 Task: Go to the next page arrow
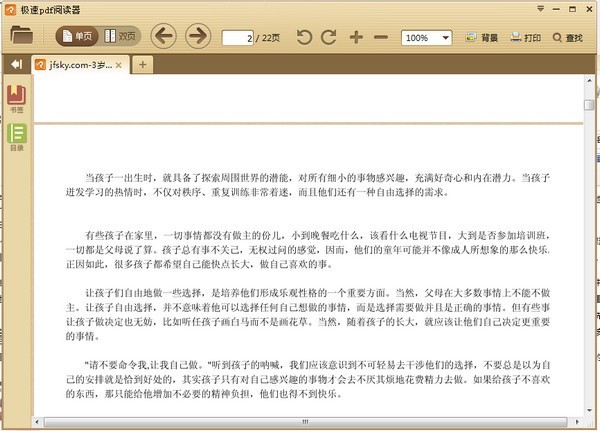(x=197, y=37)
